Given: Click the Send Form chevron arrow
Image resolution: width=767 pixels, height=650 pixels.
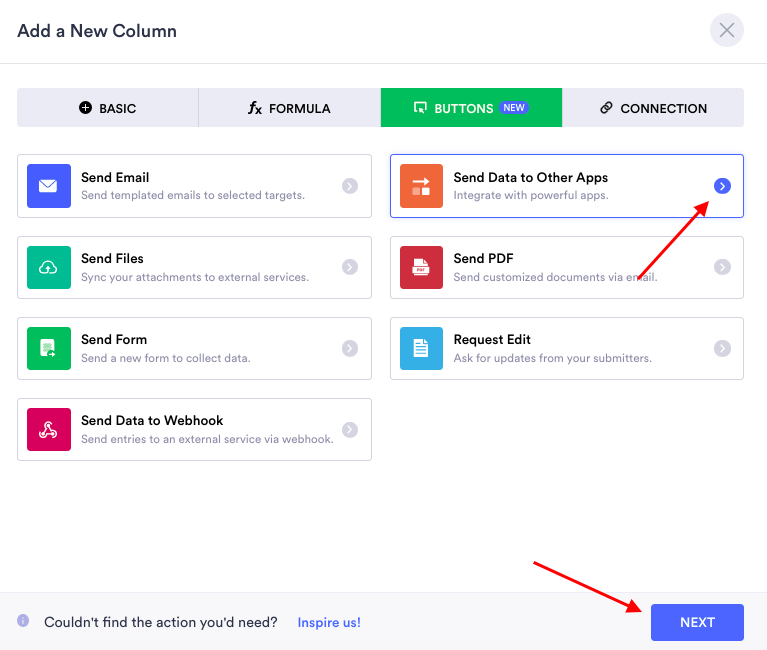Looking at the screenshot, I should tap(349, 348).
